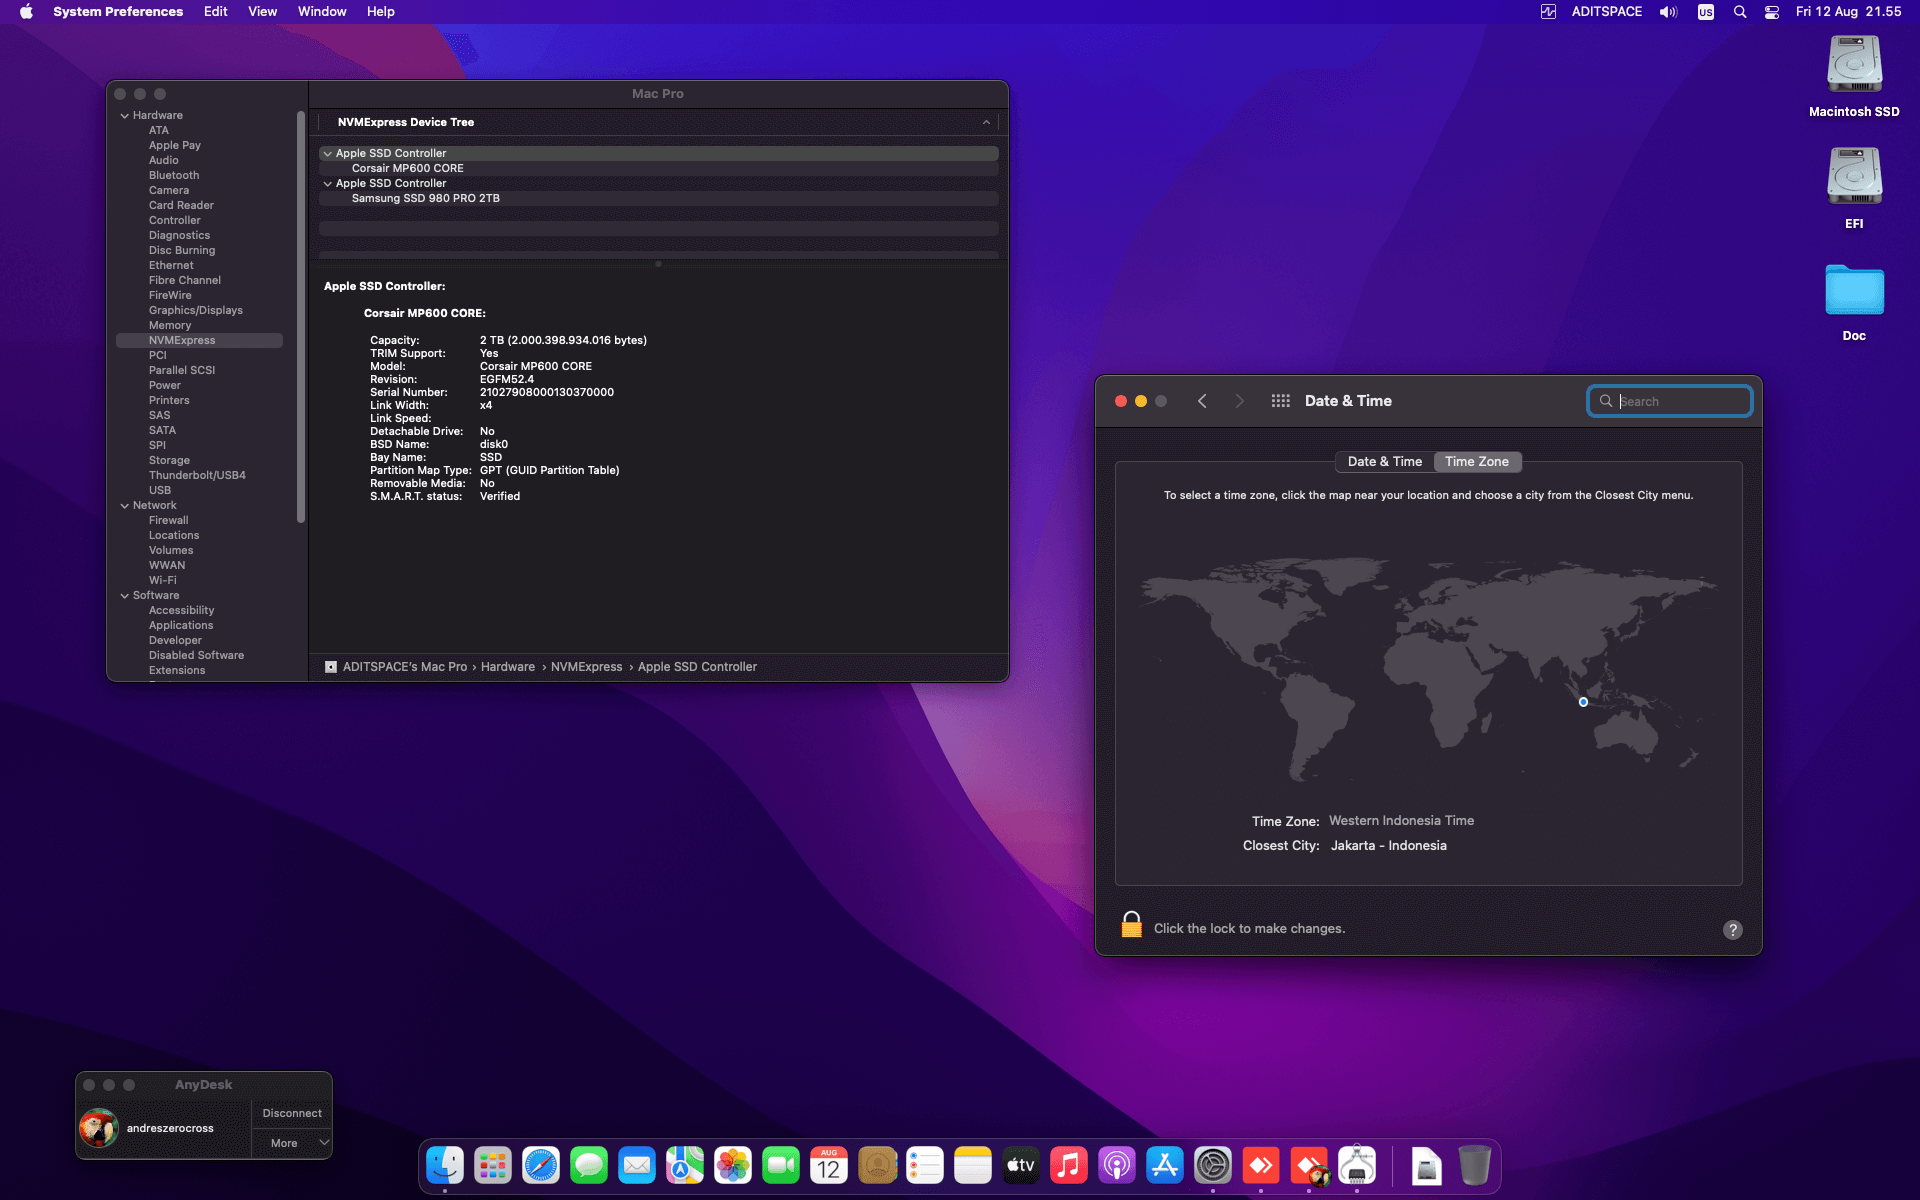Click the Spotlight search menu bar icon
1920x1200 pixels.
coord(1740,12)
